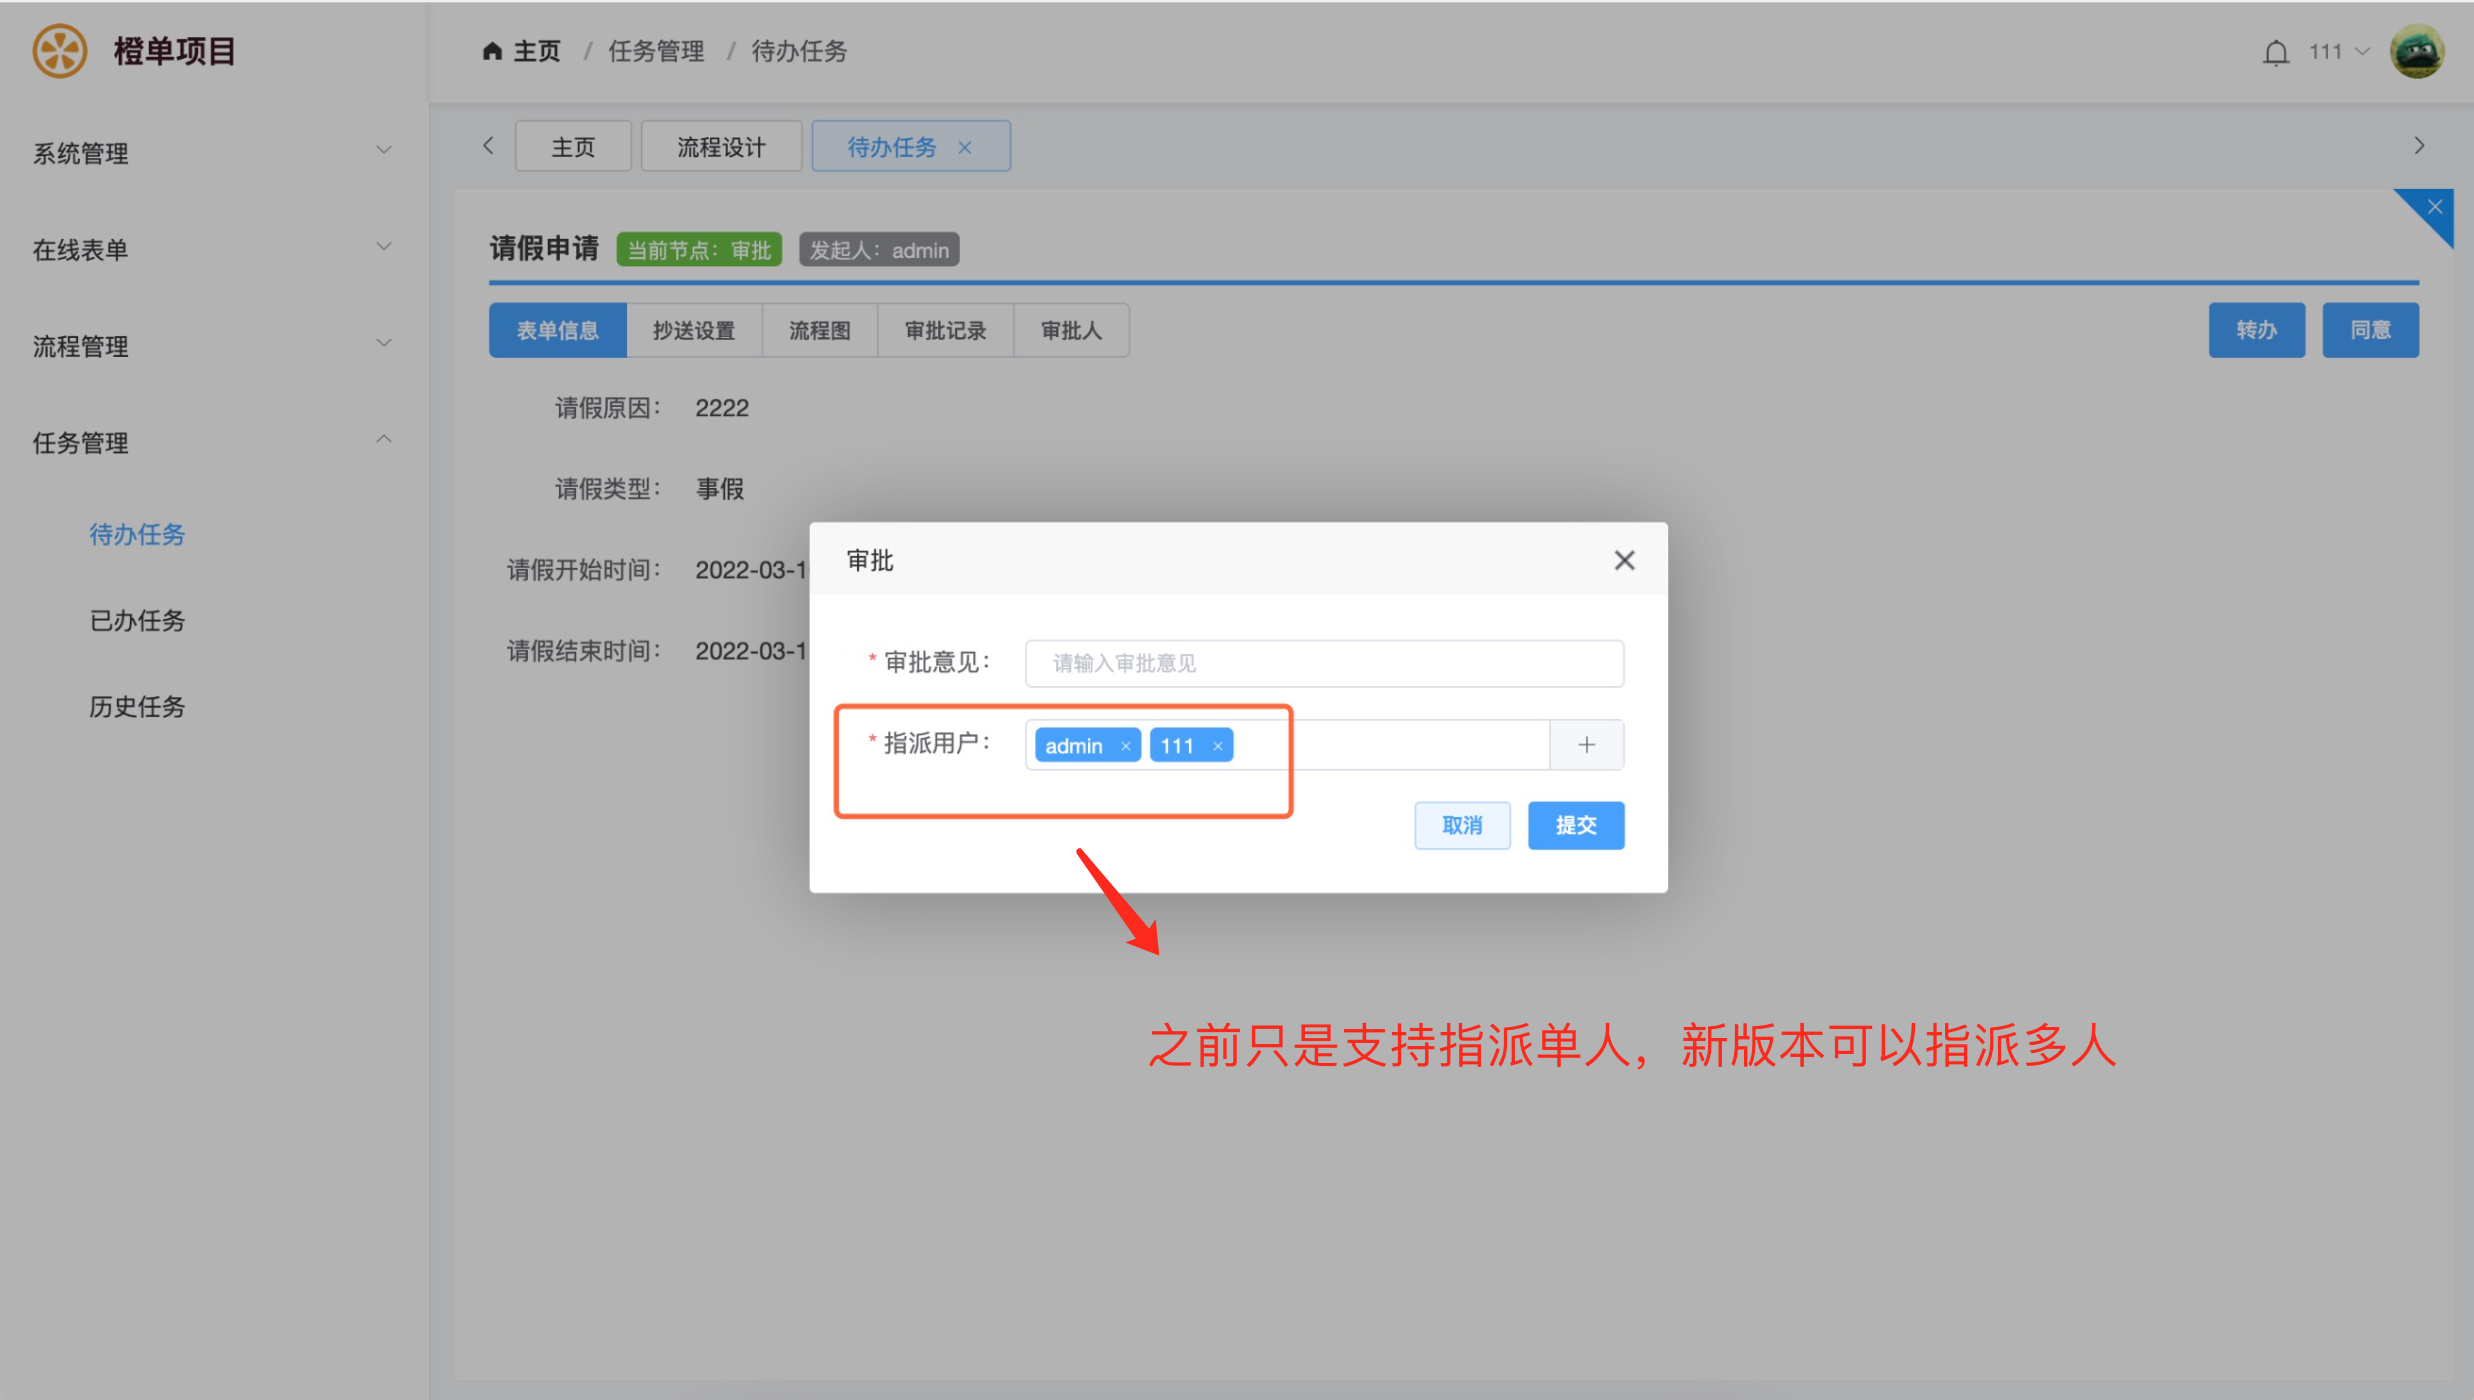Open the 审批记录 tab
2474x1400 pixels.
(945, 330)
